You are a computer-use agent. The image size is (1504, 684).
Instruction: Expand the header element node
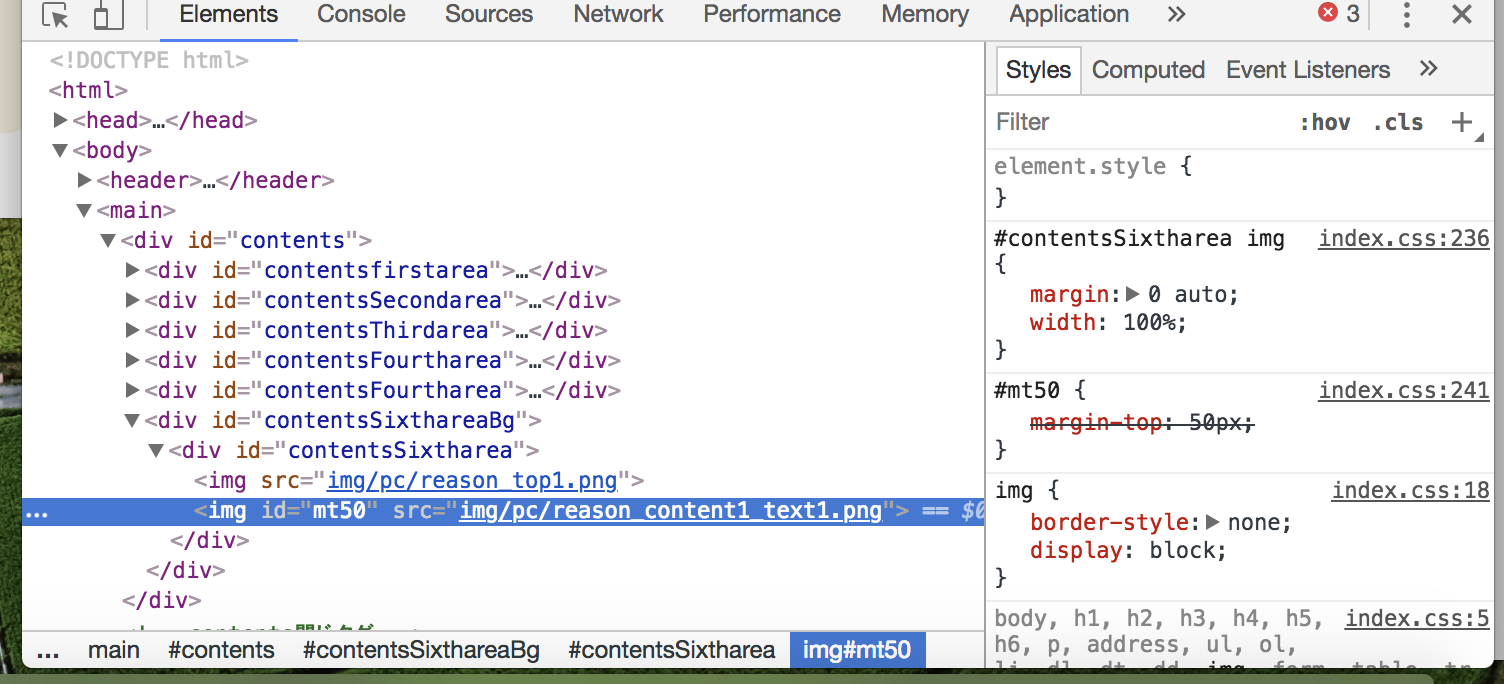tap(84, 181)
